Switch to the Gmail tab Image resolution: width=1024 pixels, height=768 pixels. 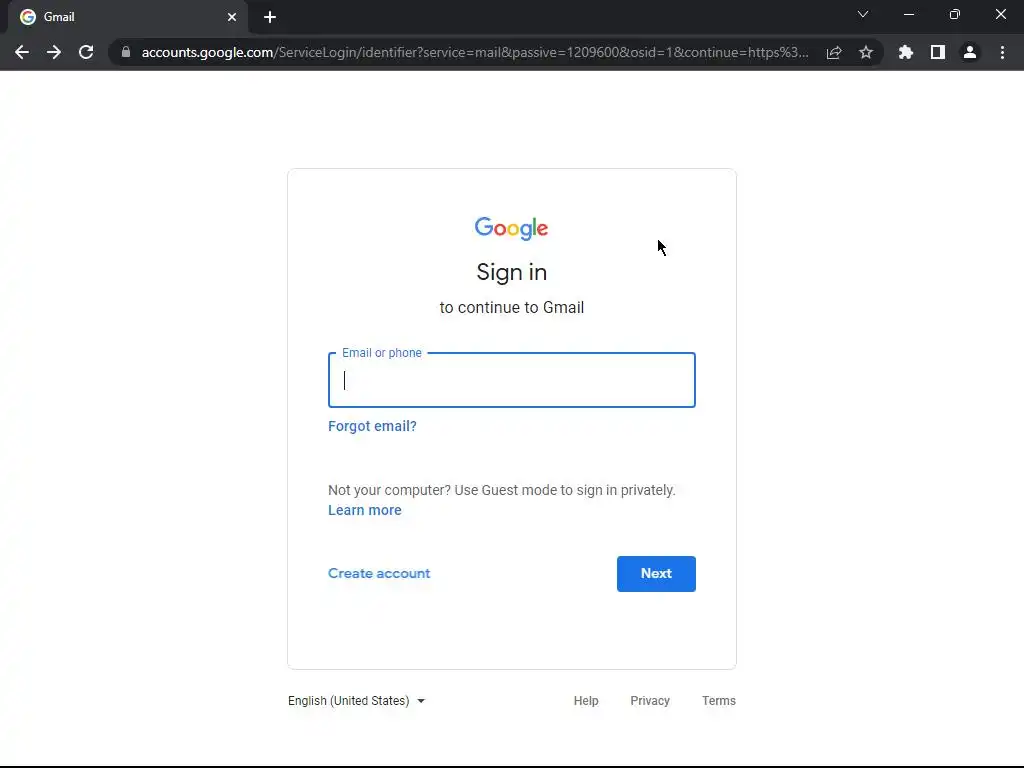pyautogui.click(x=127, y=17)
